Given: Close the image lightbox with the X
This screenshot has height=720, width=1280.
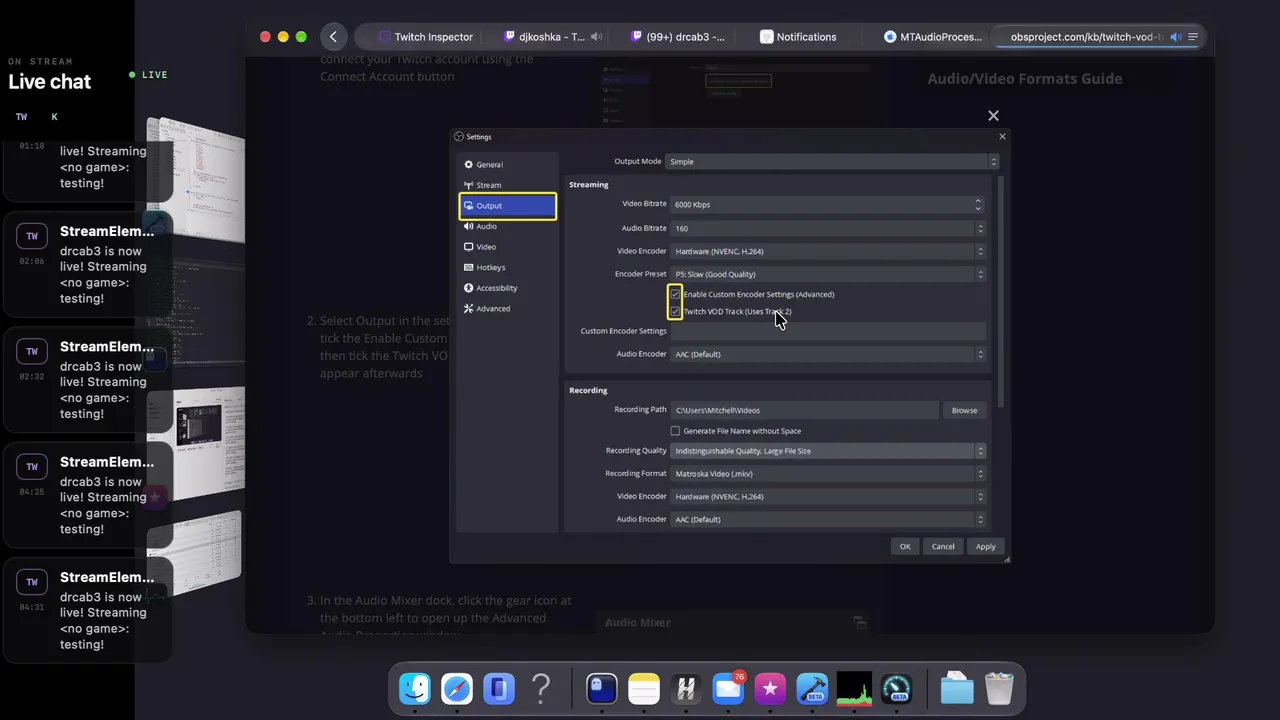Looking at the screenshot, I should (x=993, y=116).
